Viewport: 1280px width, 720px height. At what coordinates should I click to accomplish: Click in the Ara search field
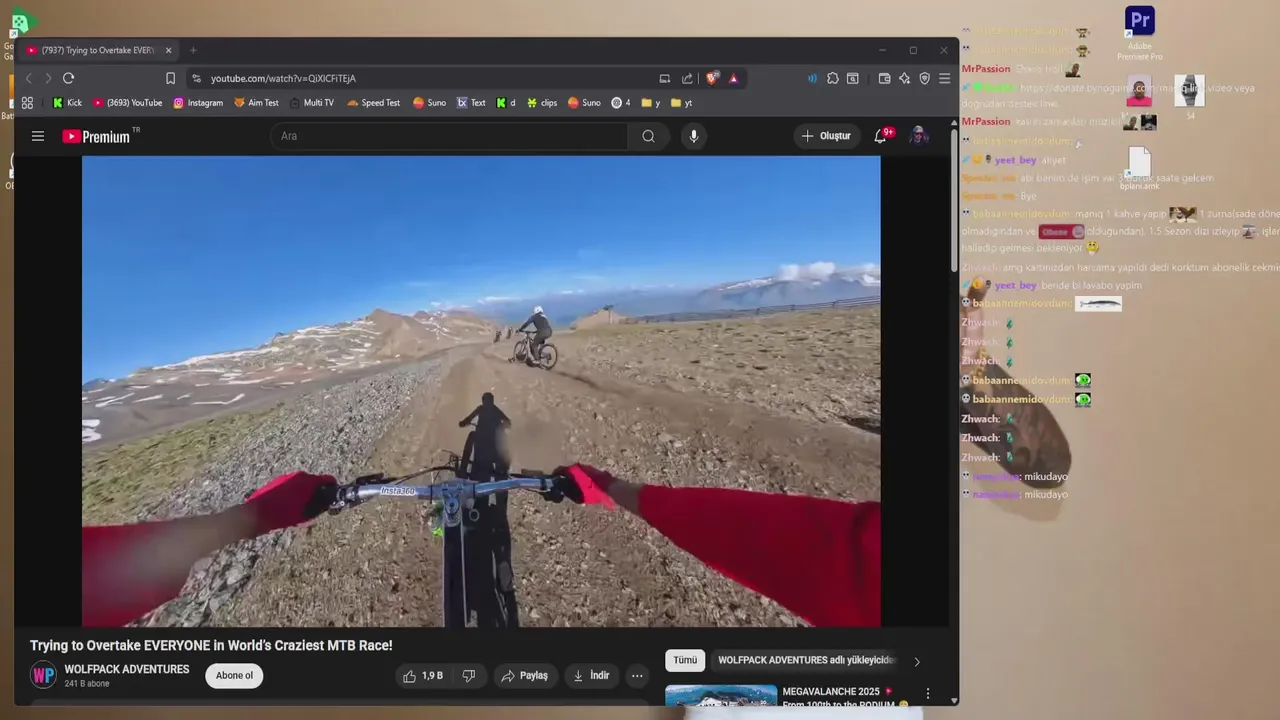[450, 136]
